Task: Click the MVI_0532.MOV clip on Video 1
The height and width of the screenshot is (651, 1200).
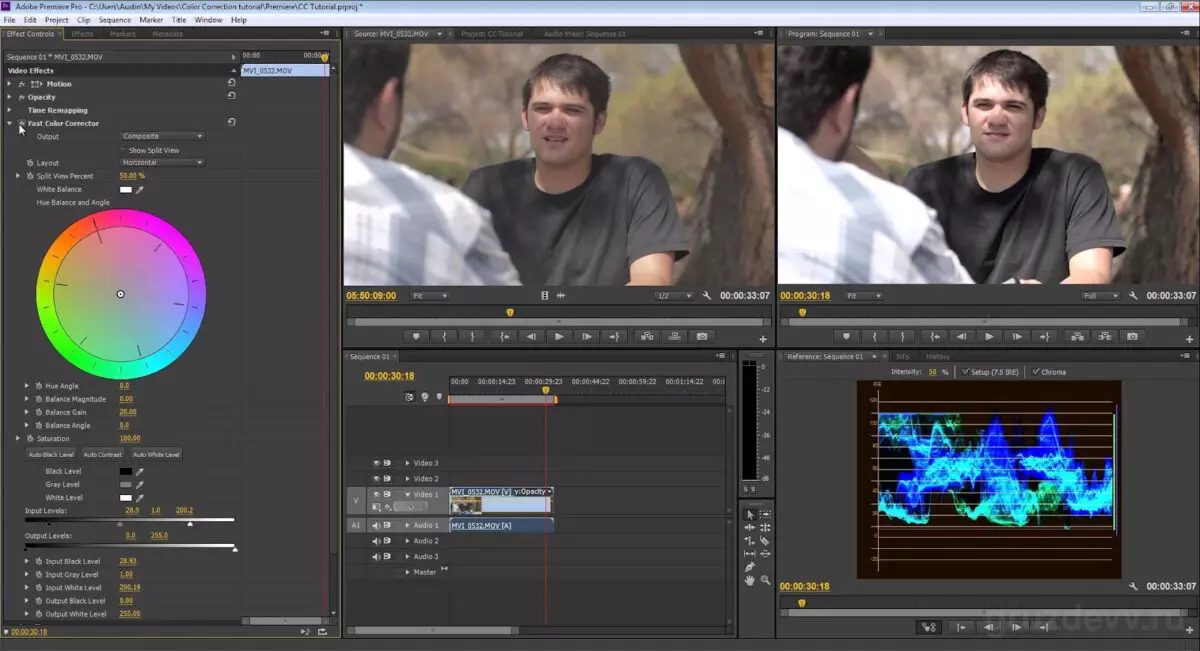Action: pyautogui.click(x=500, y=501)
